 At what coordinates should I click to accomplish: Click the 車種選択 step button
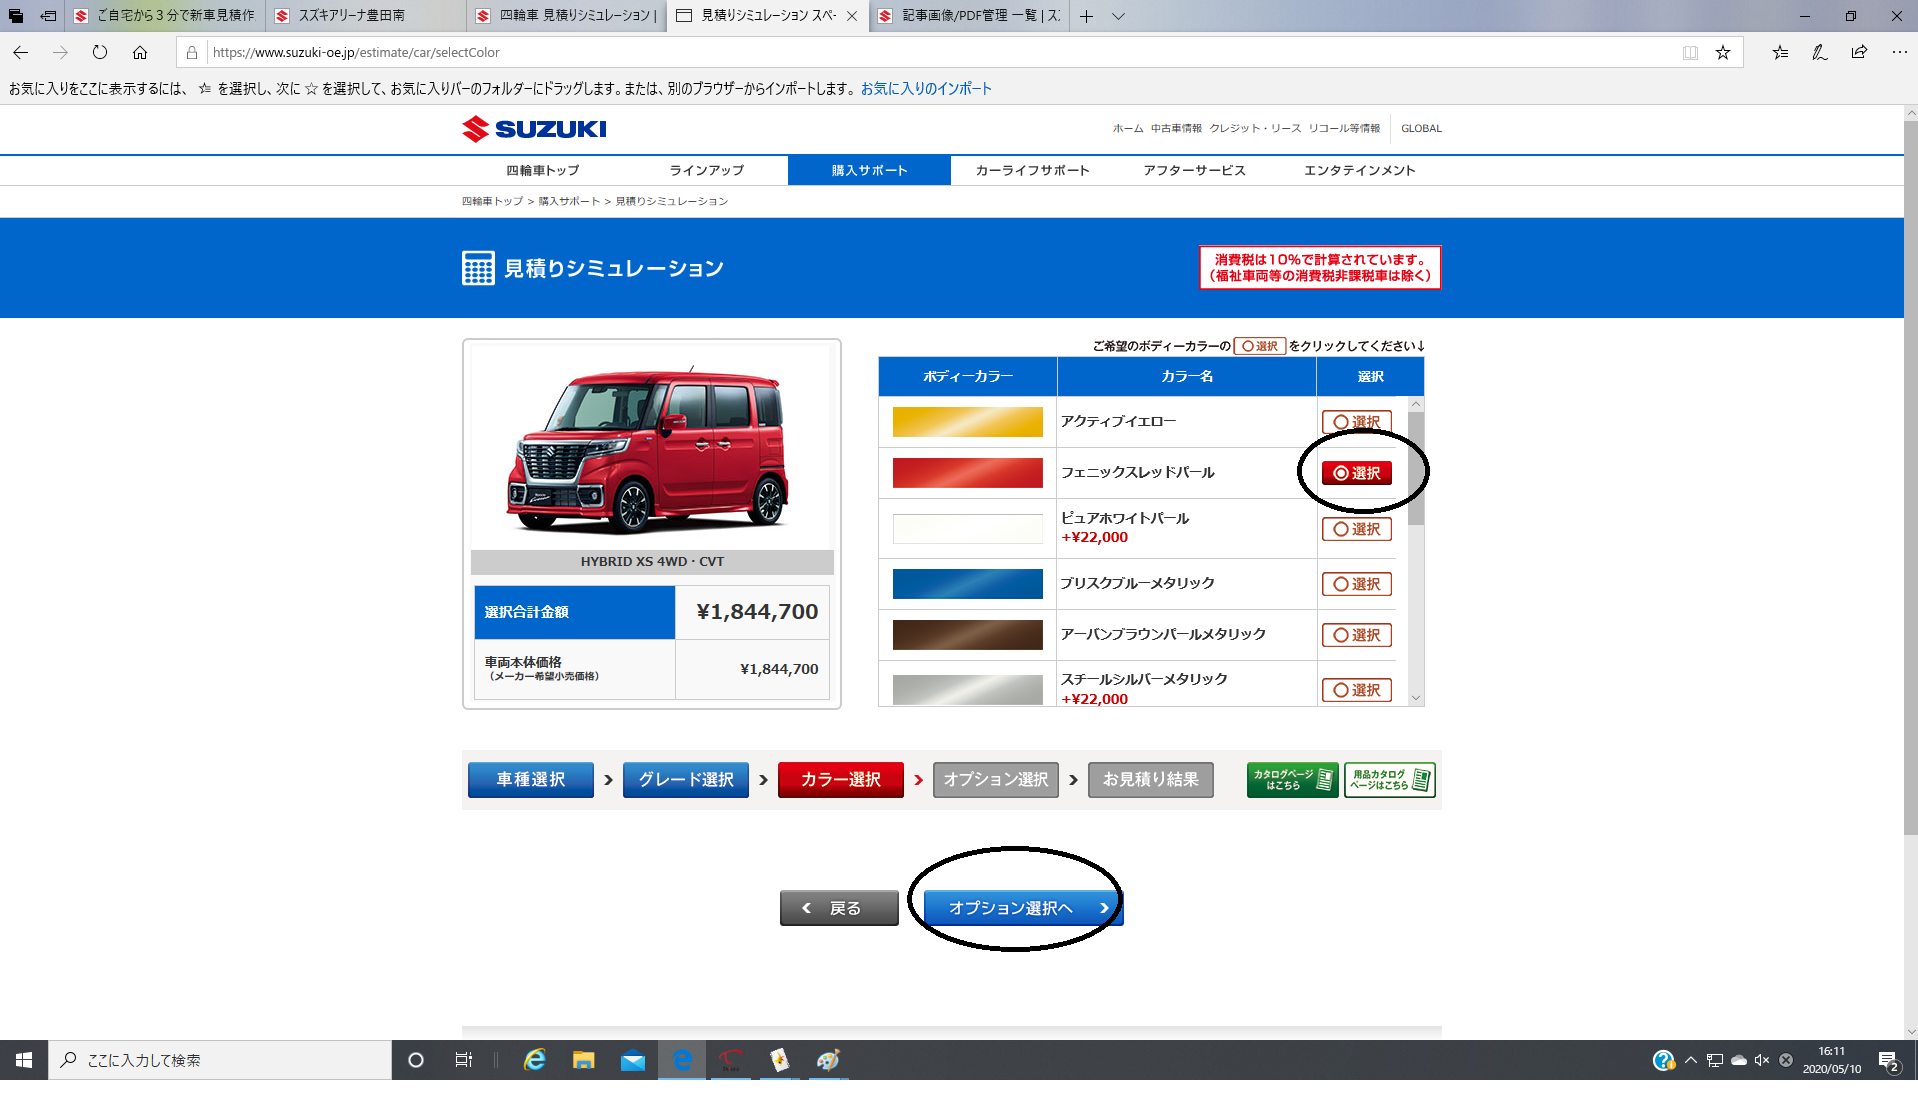pos(531,780)
